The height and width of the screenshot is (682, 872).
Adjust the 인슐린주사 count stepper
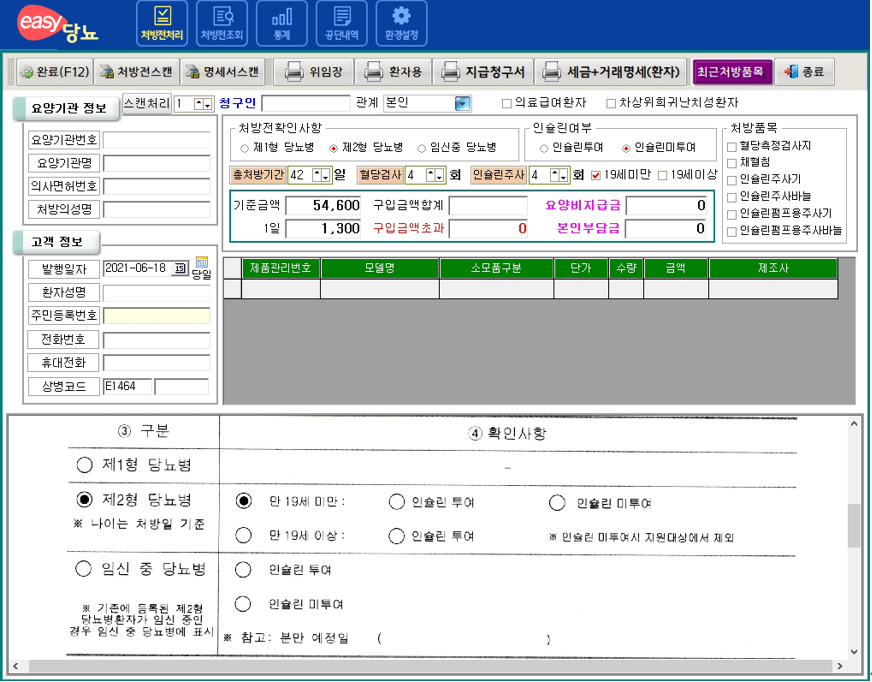pyautogui.click(x=559, y=175)
